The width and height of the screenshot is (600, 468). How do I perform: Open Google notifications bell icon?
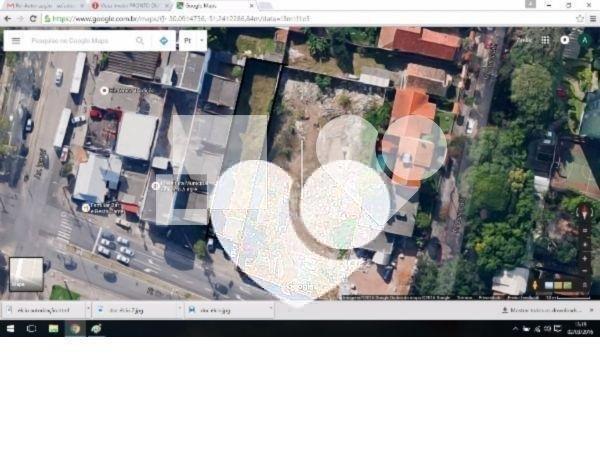point(565,40)
